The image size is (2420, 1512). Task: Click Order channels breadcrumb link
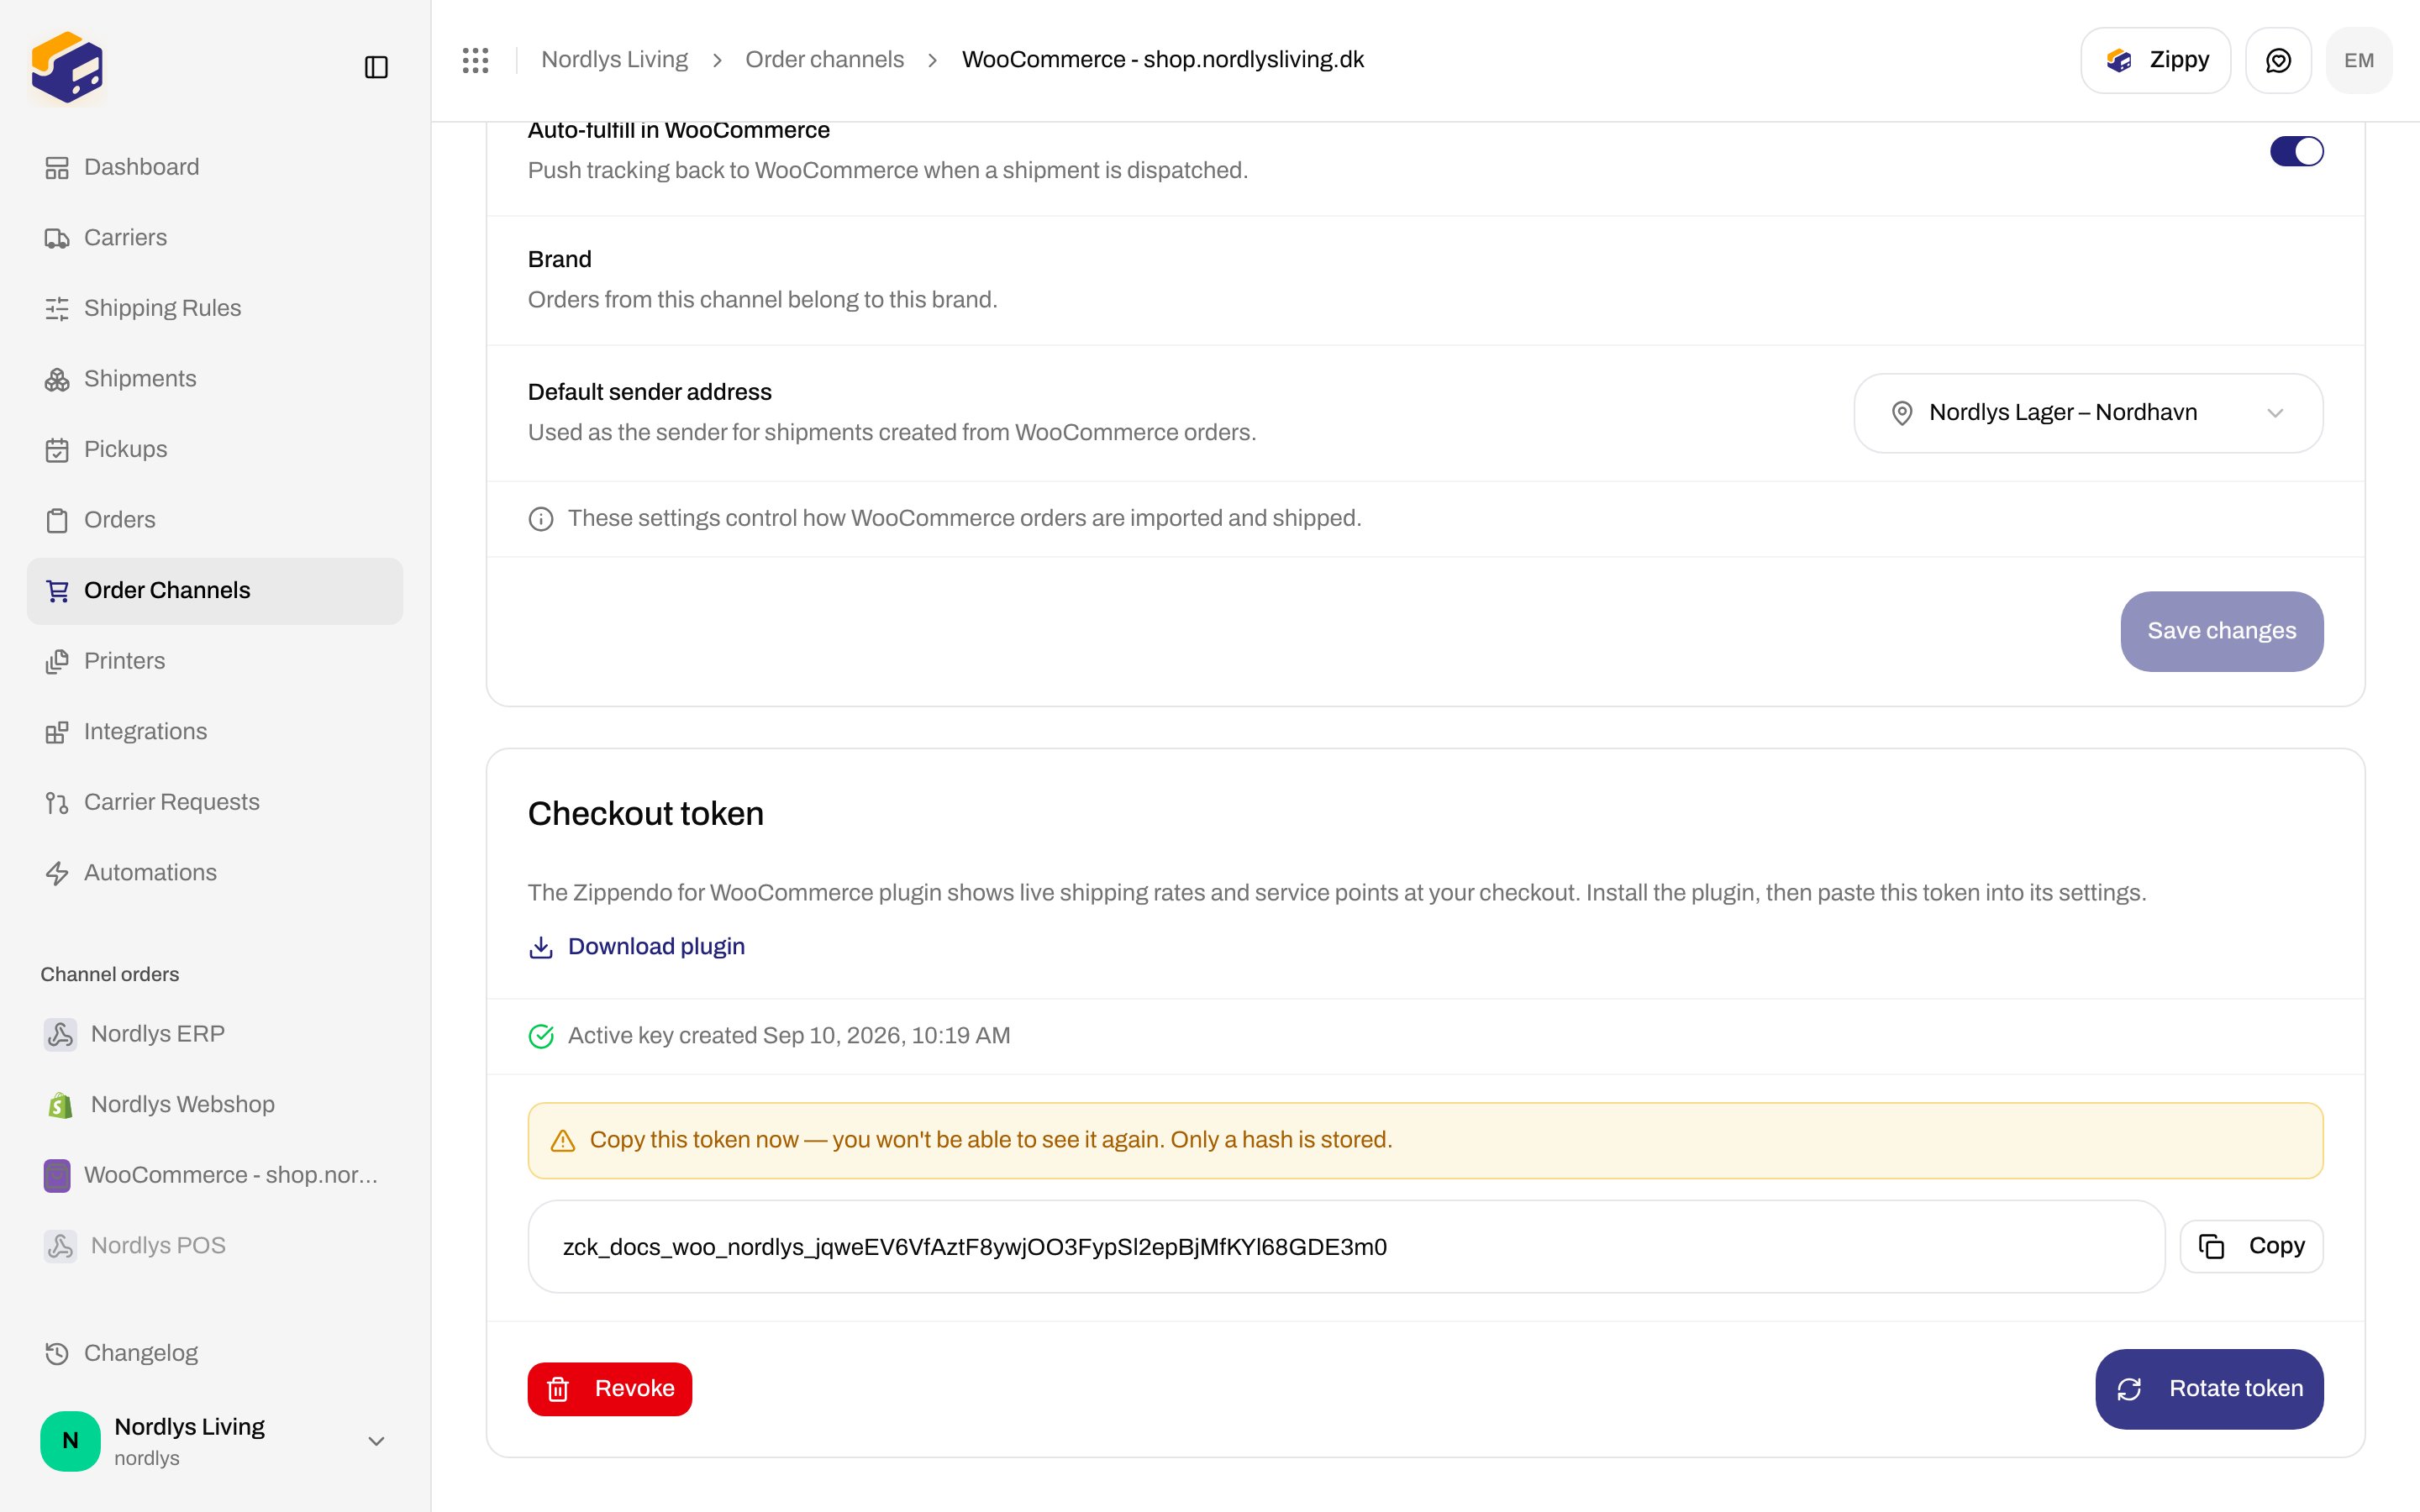tap(824, 59)
